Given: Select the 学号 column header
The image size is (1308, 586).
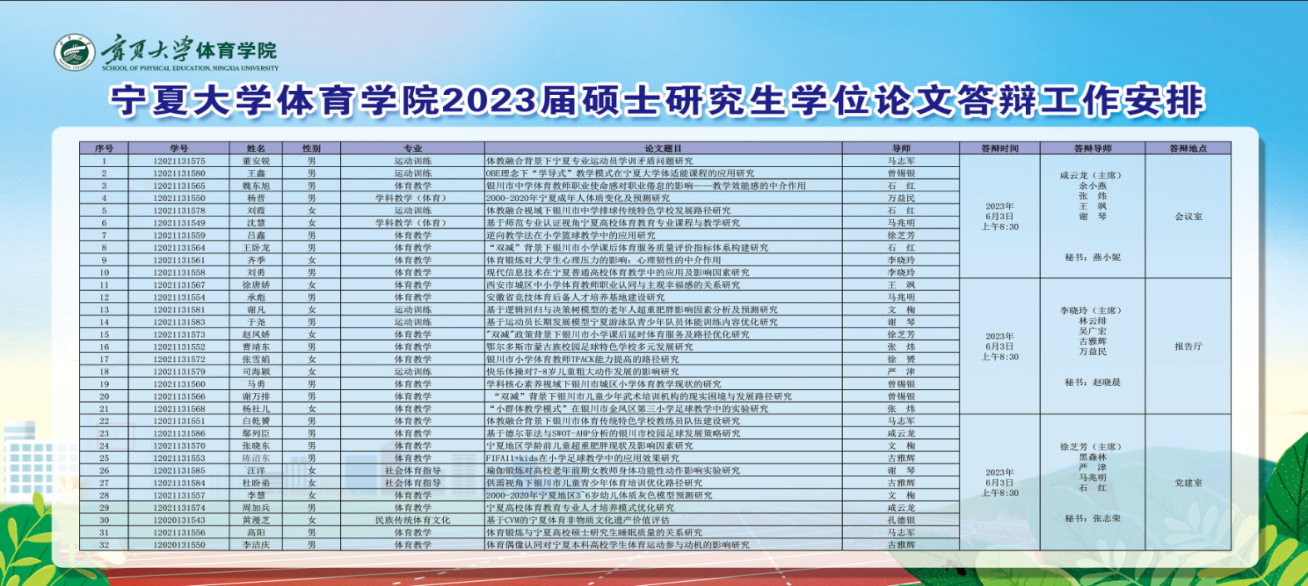Looking at the screenshot, I should [x=179, y=148].
